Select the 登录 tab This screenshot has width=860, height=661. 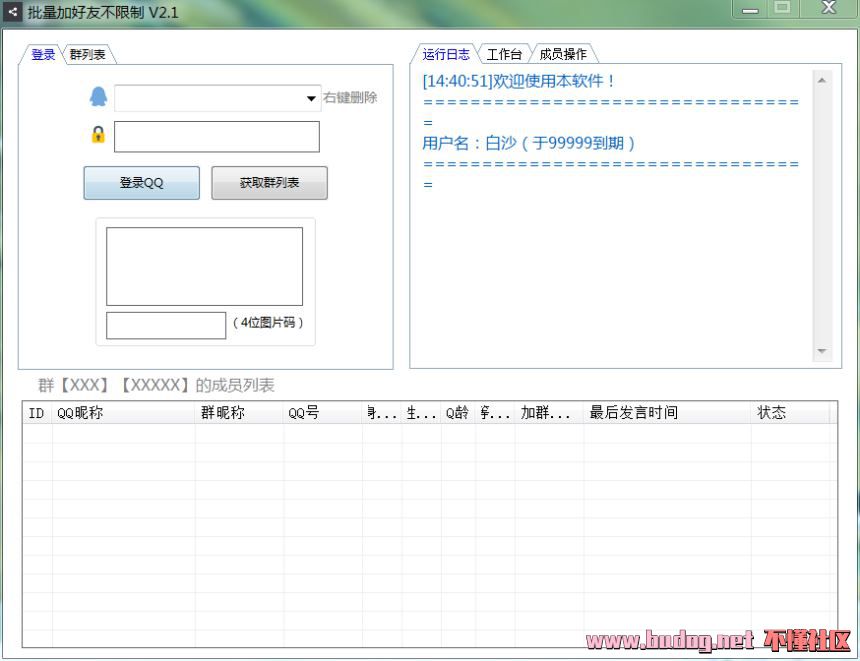tap(43, 55)
